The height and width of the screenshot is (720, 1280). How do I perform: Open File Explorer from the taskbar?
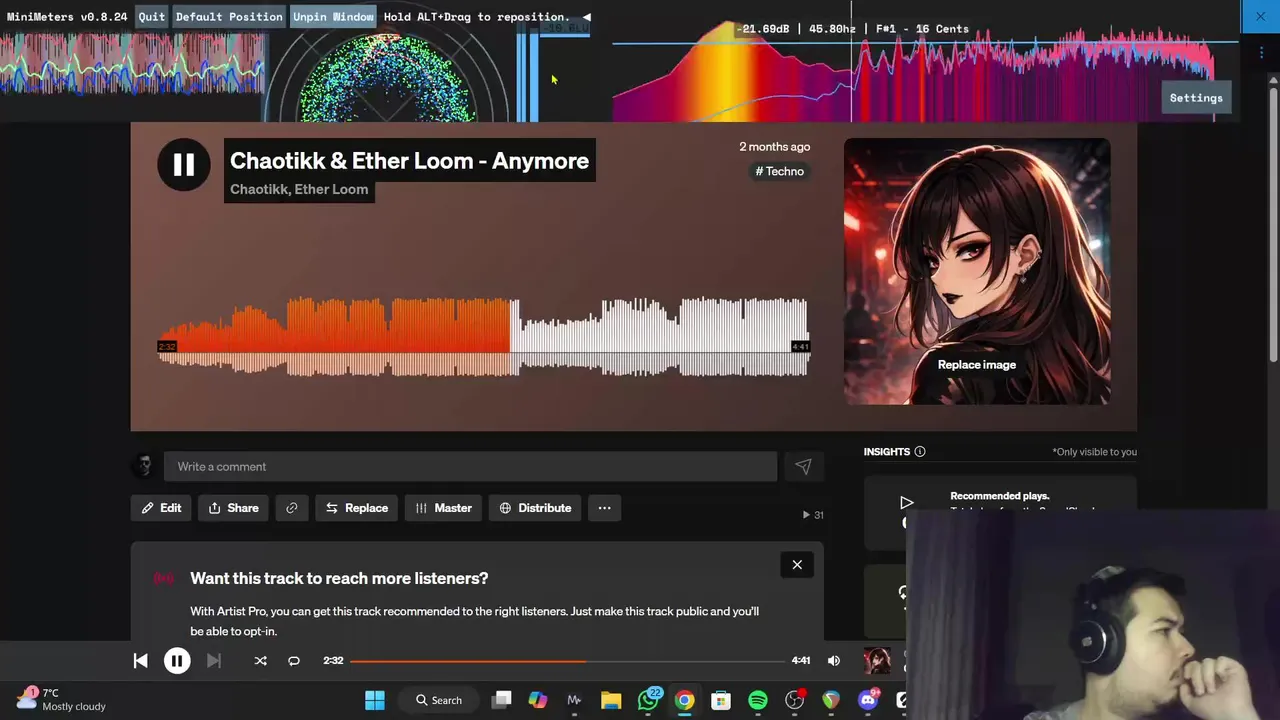(611, 700)
